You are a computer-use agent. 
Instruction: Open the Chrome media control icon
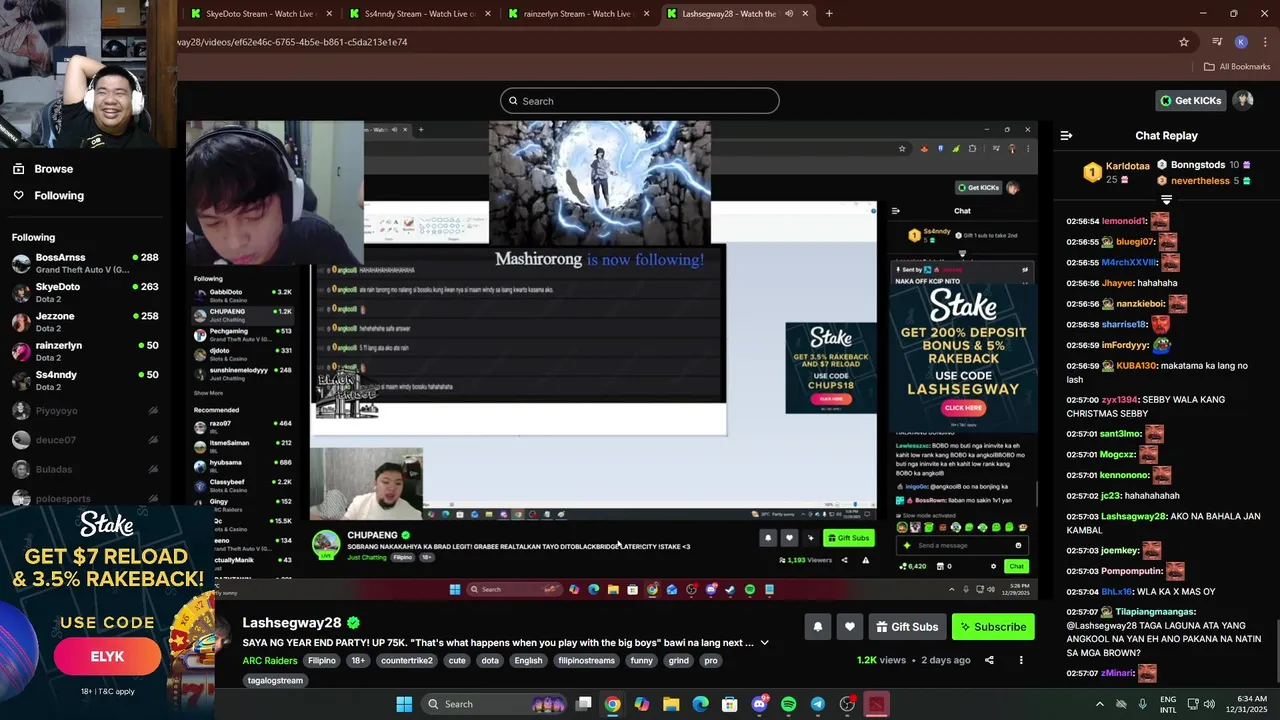(1217, 42)
